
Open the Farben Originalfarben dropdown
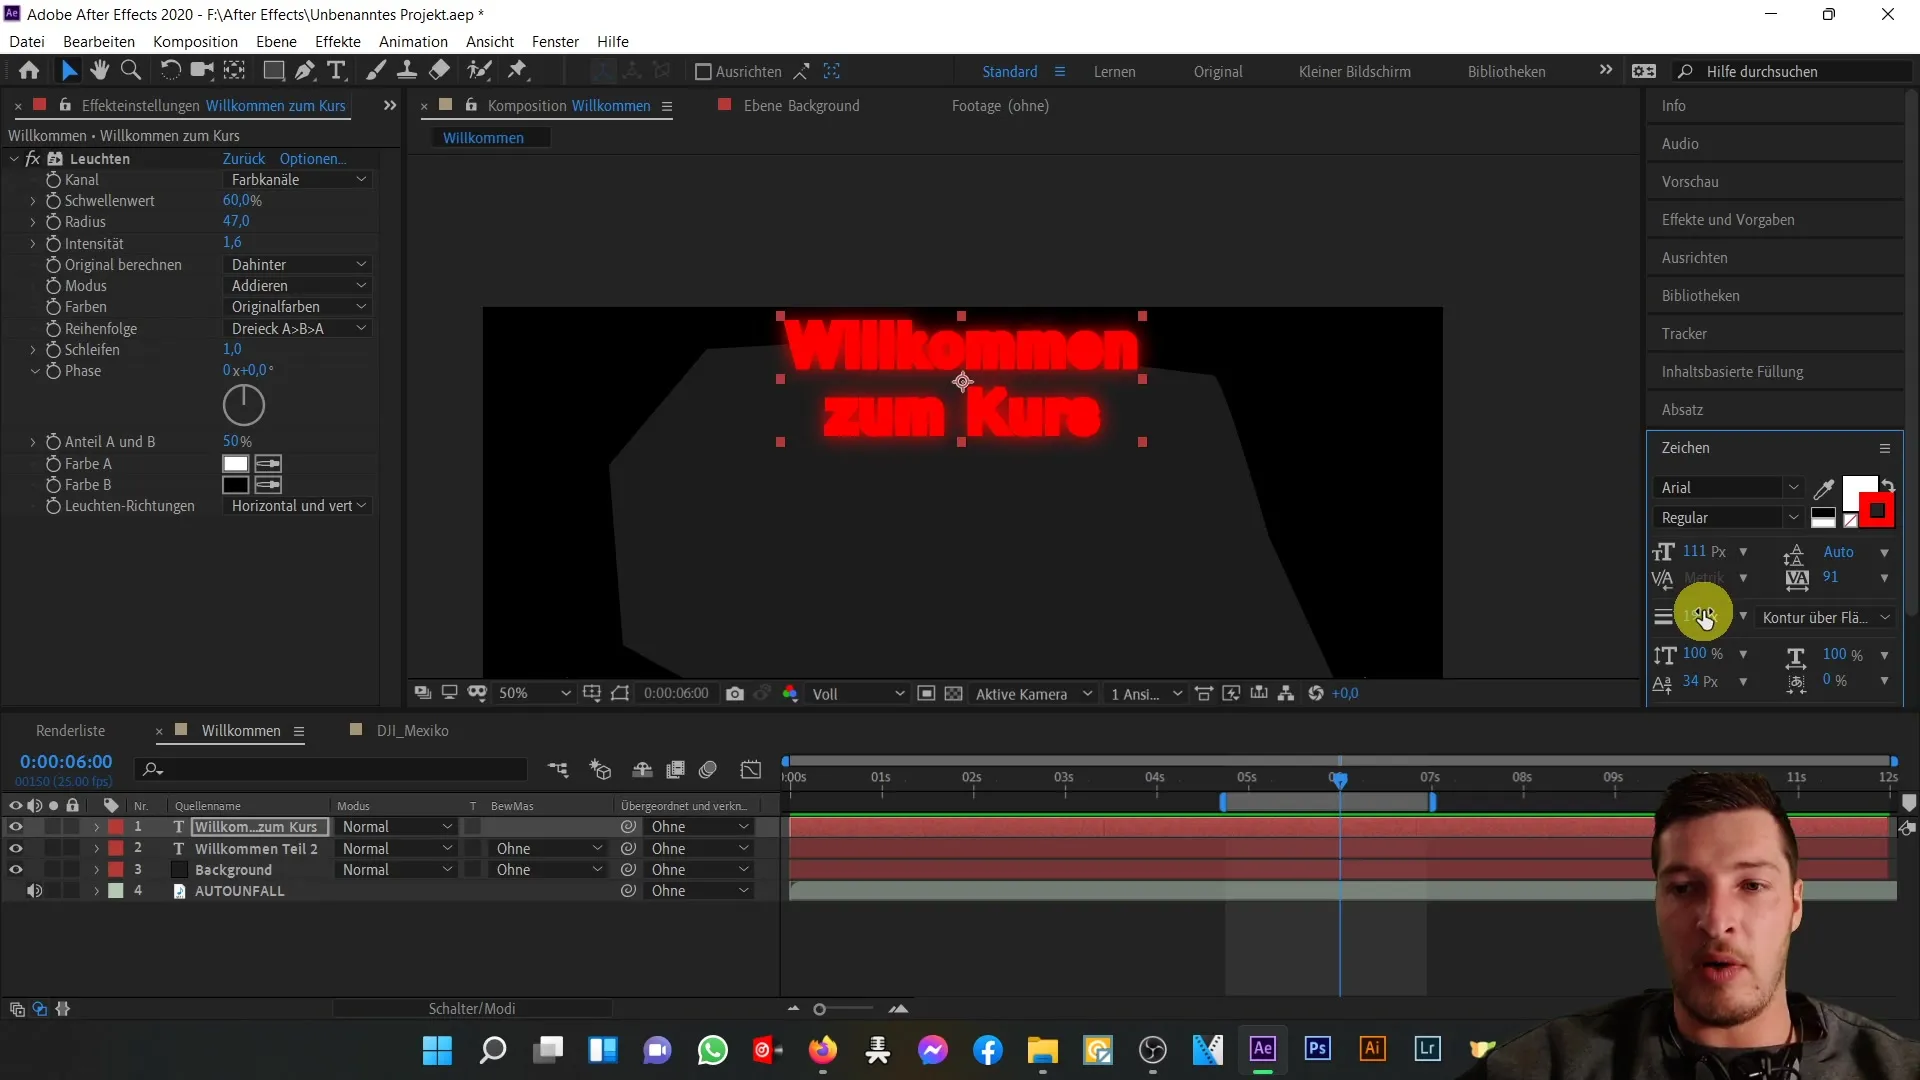pos(297,307)
